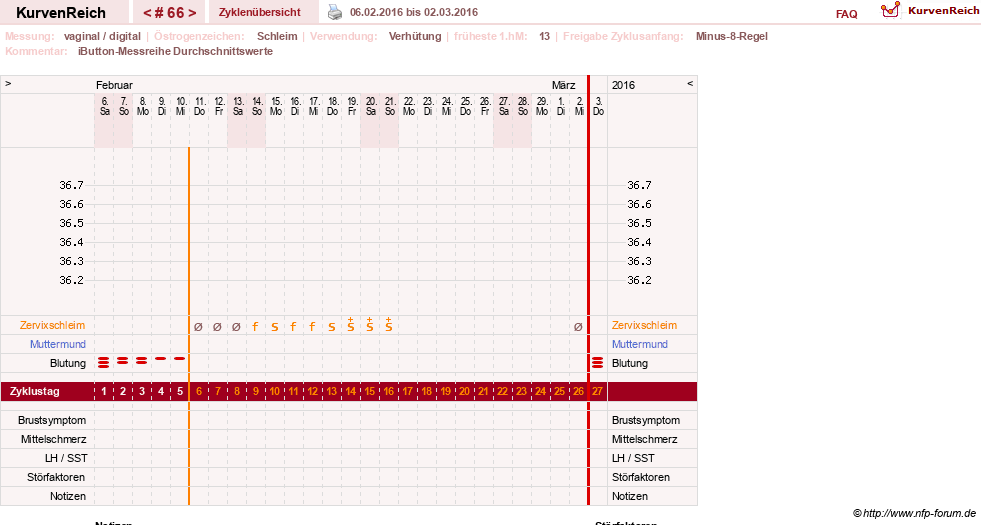Click the left Notizen row label
This screenshot has width=981, height=525.
pos(68,496)
